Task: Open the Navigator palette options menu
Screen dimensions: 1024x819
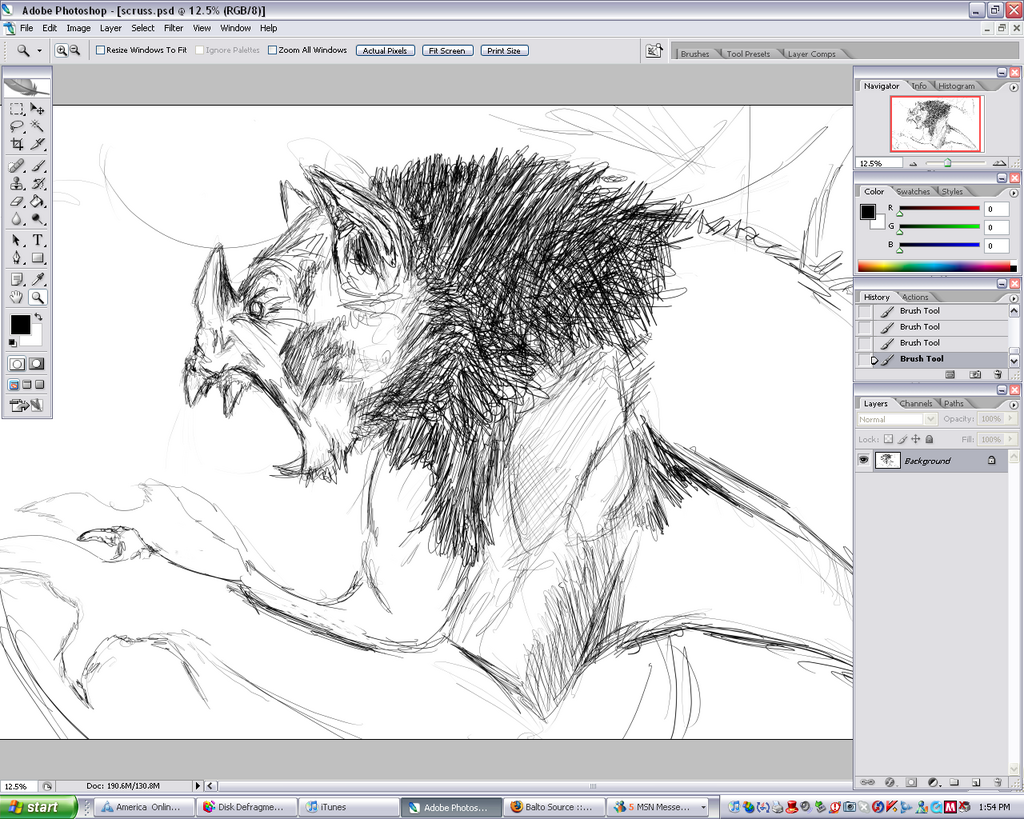Action: coord(1014,87)
